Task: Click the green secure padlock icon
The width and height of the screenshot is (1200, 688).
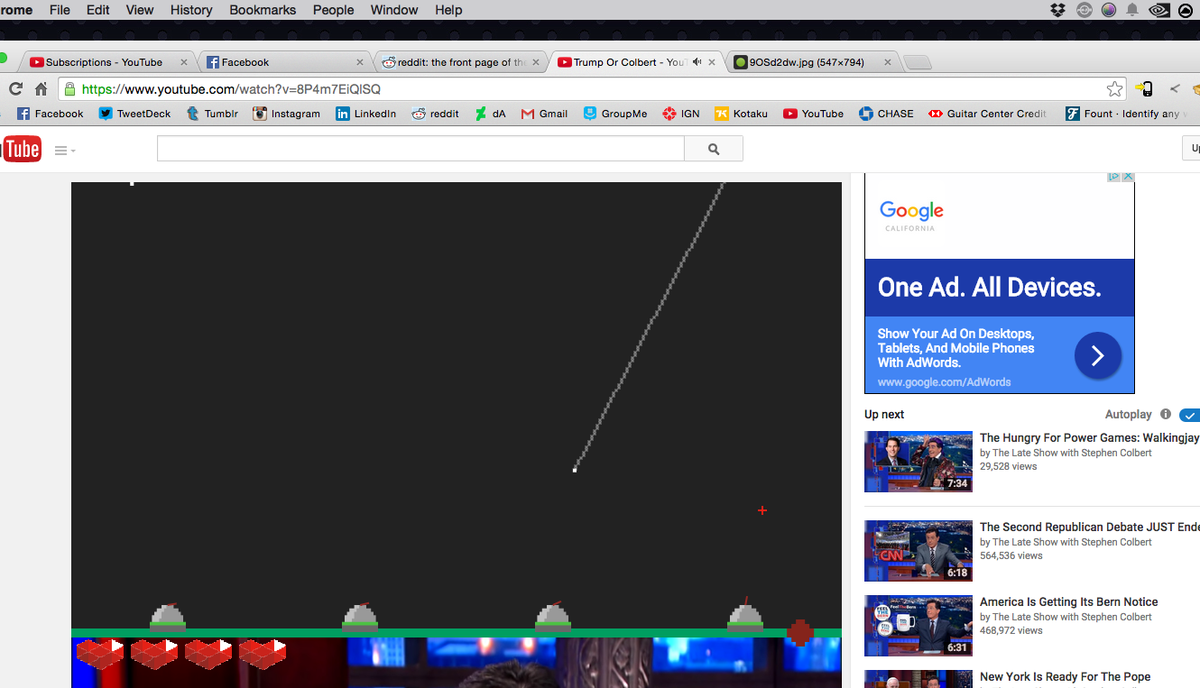Action: 70,89
